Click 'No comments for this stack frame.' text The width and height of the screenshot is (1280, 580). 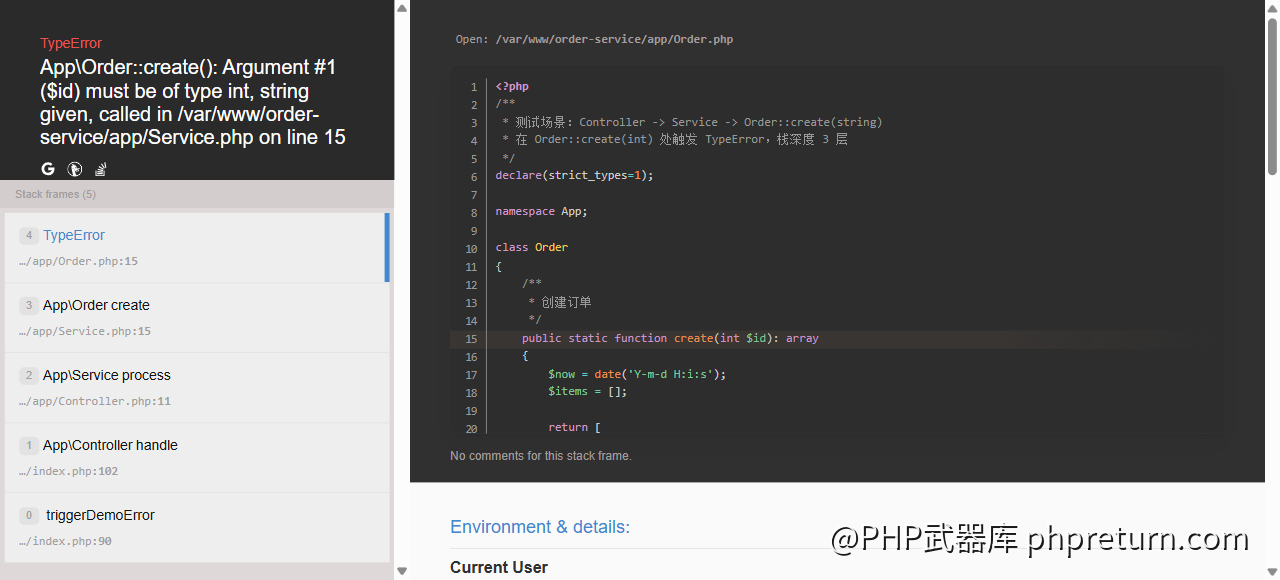tap(541, 456)
